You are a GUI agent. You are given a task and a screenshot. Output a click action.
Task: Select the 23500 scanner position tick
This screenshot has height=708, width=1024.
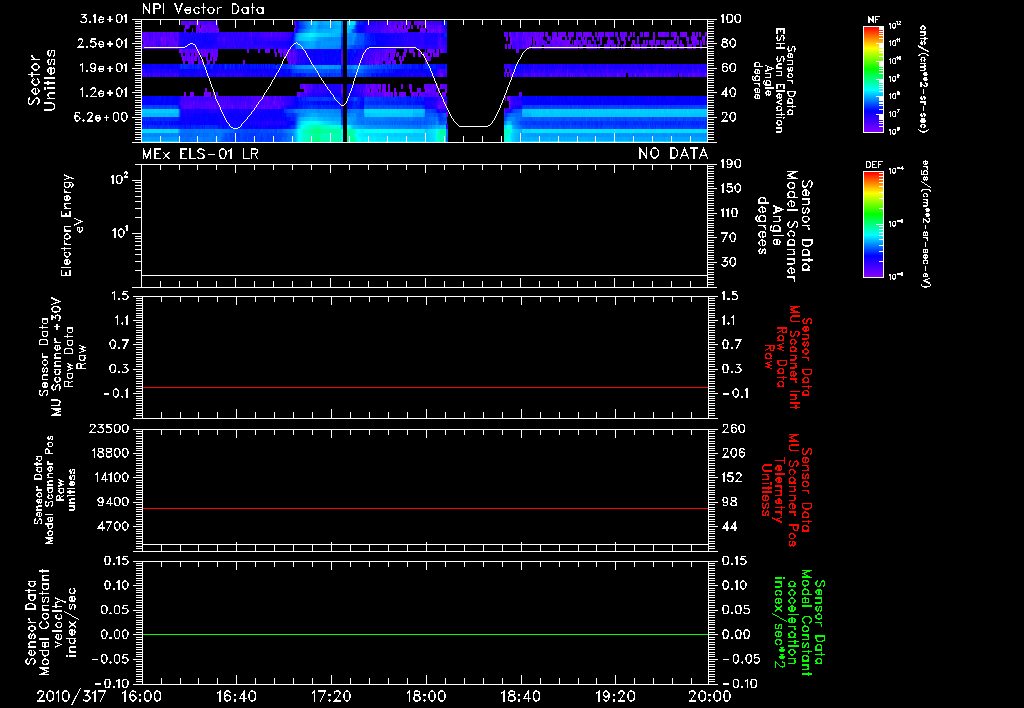point(109,428)
